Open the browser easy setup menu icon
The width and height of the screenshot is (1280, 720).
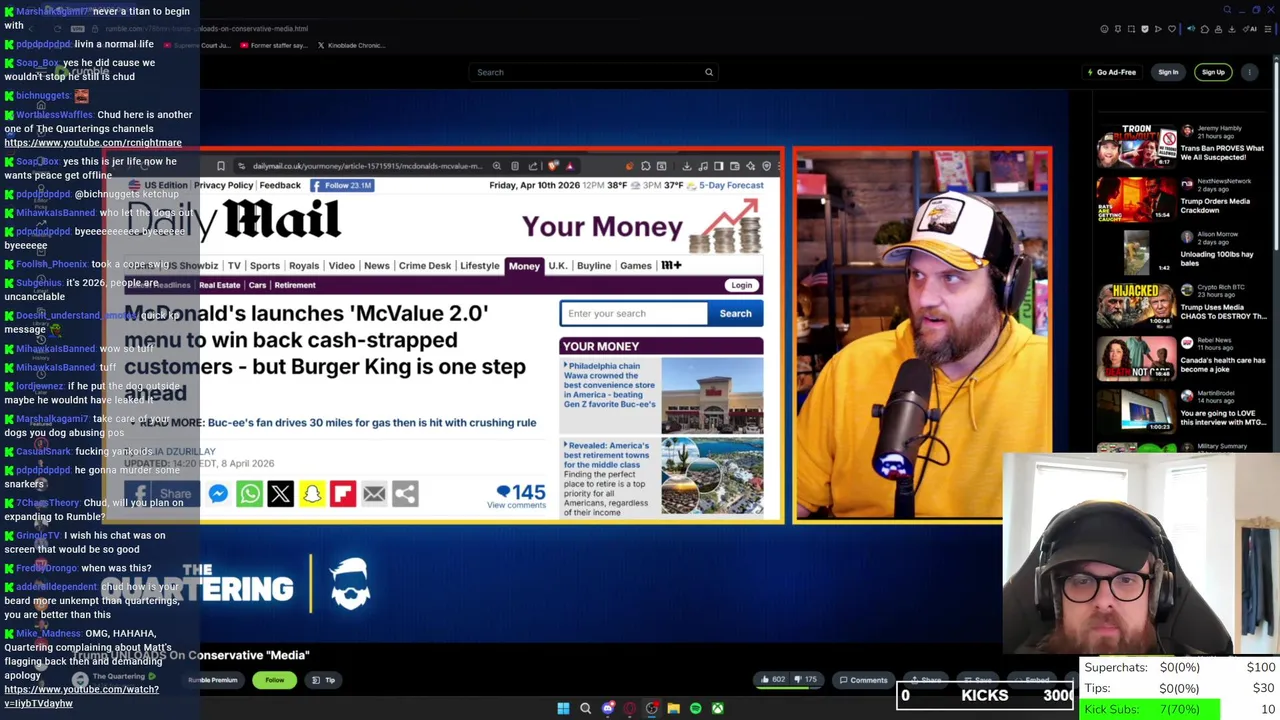pos(1268,29)
